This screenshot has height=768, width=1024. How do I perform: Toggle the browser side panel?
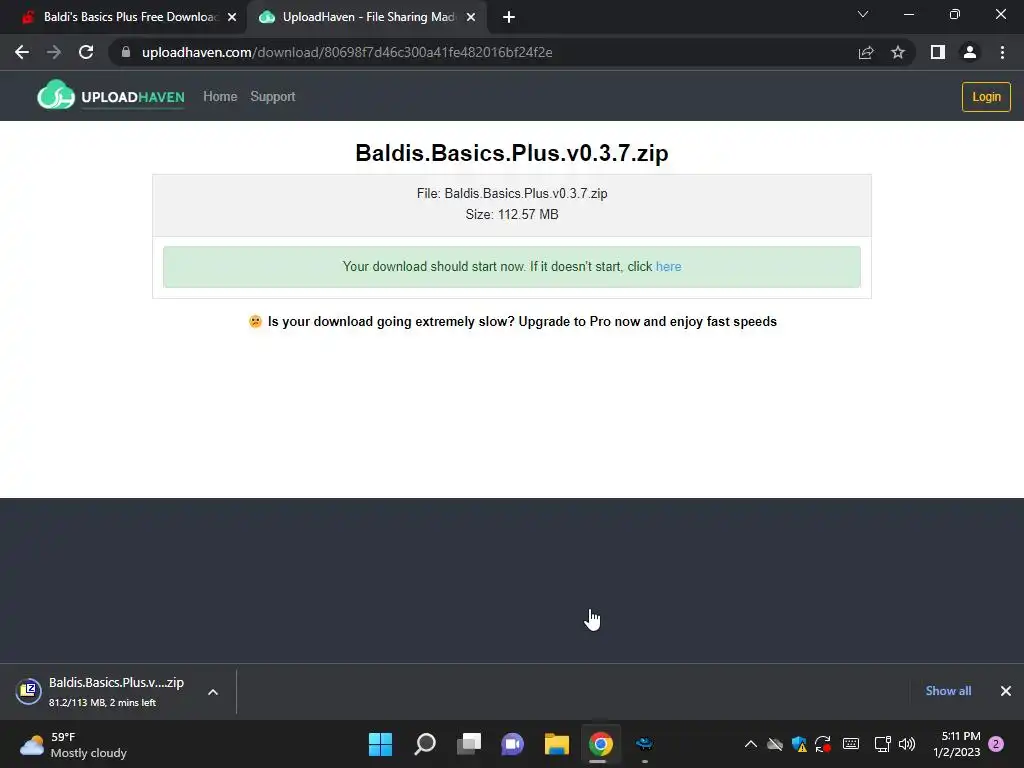[x=938, y=52]
